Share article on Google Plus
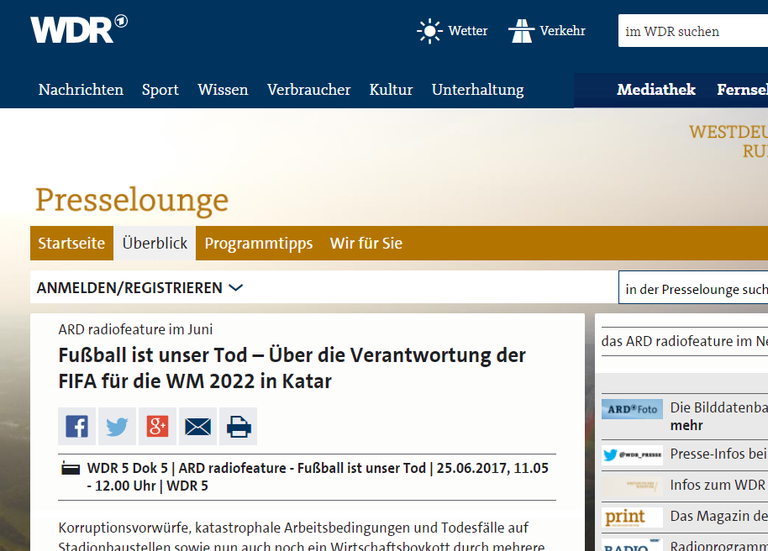The image size is (768, 551). click(157, 426)
